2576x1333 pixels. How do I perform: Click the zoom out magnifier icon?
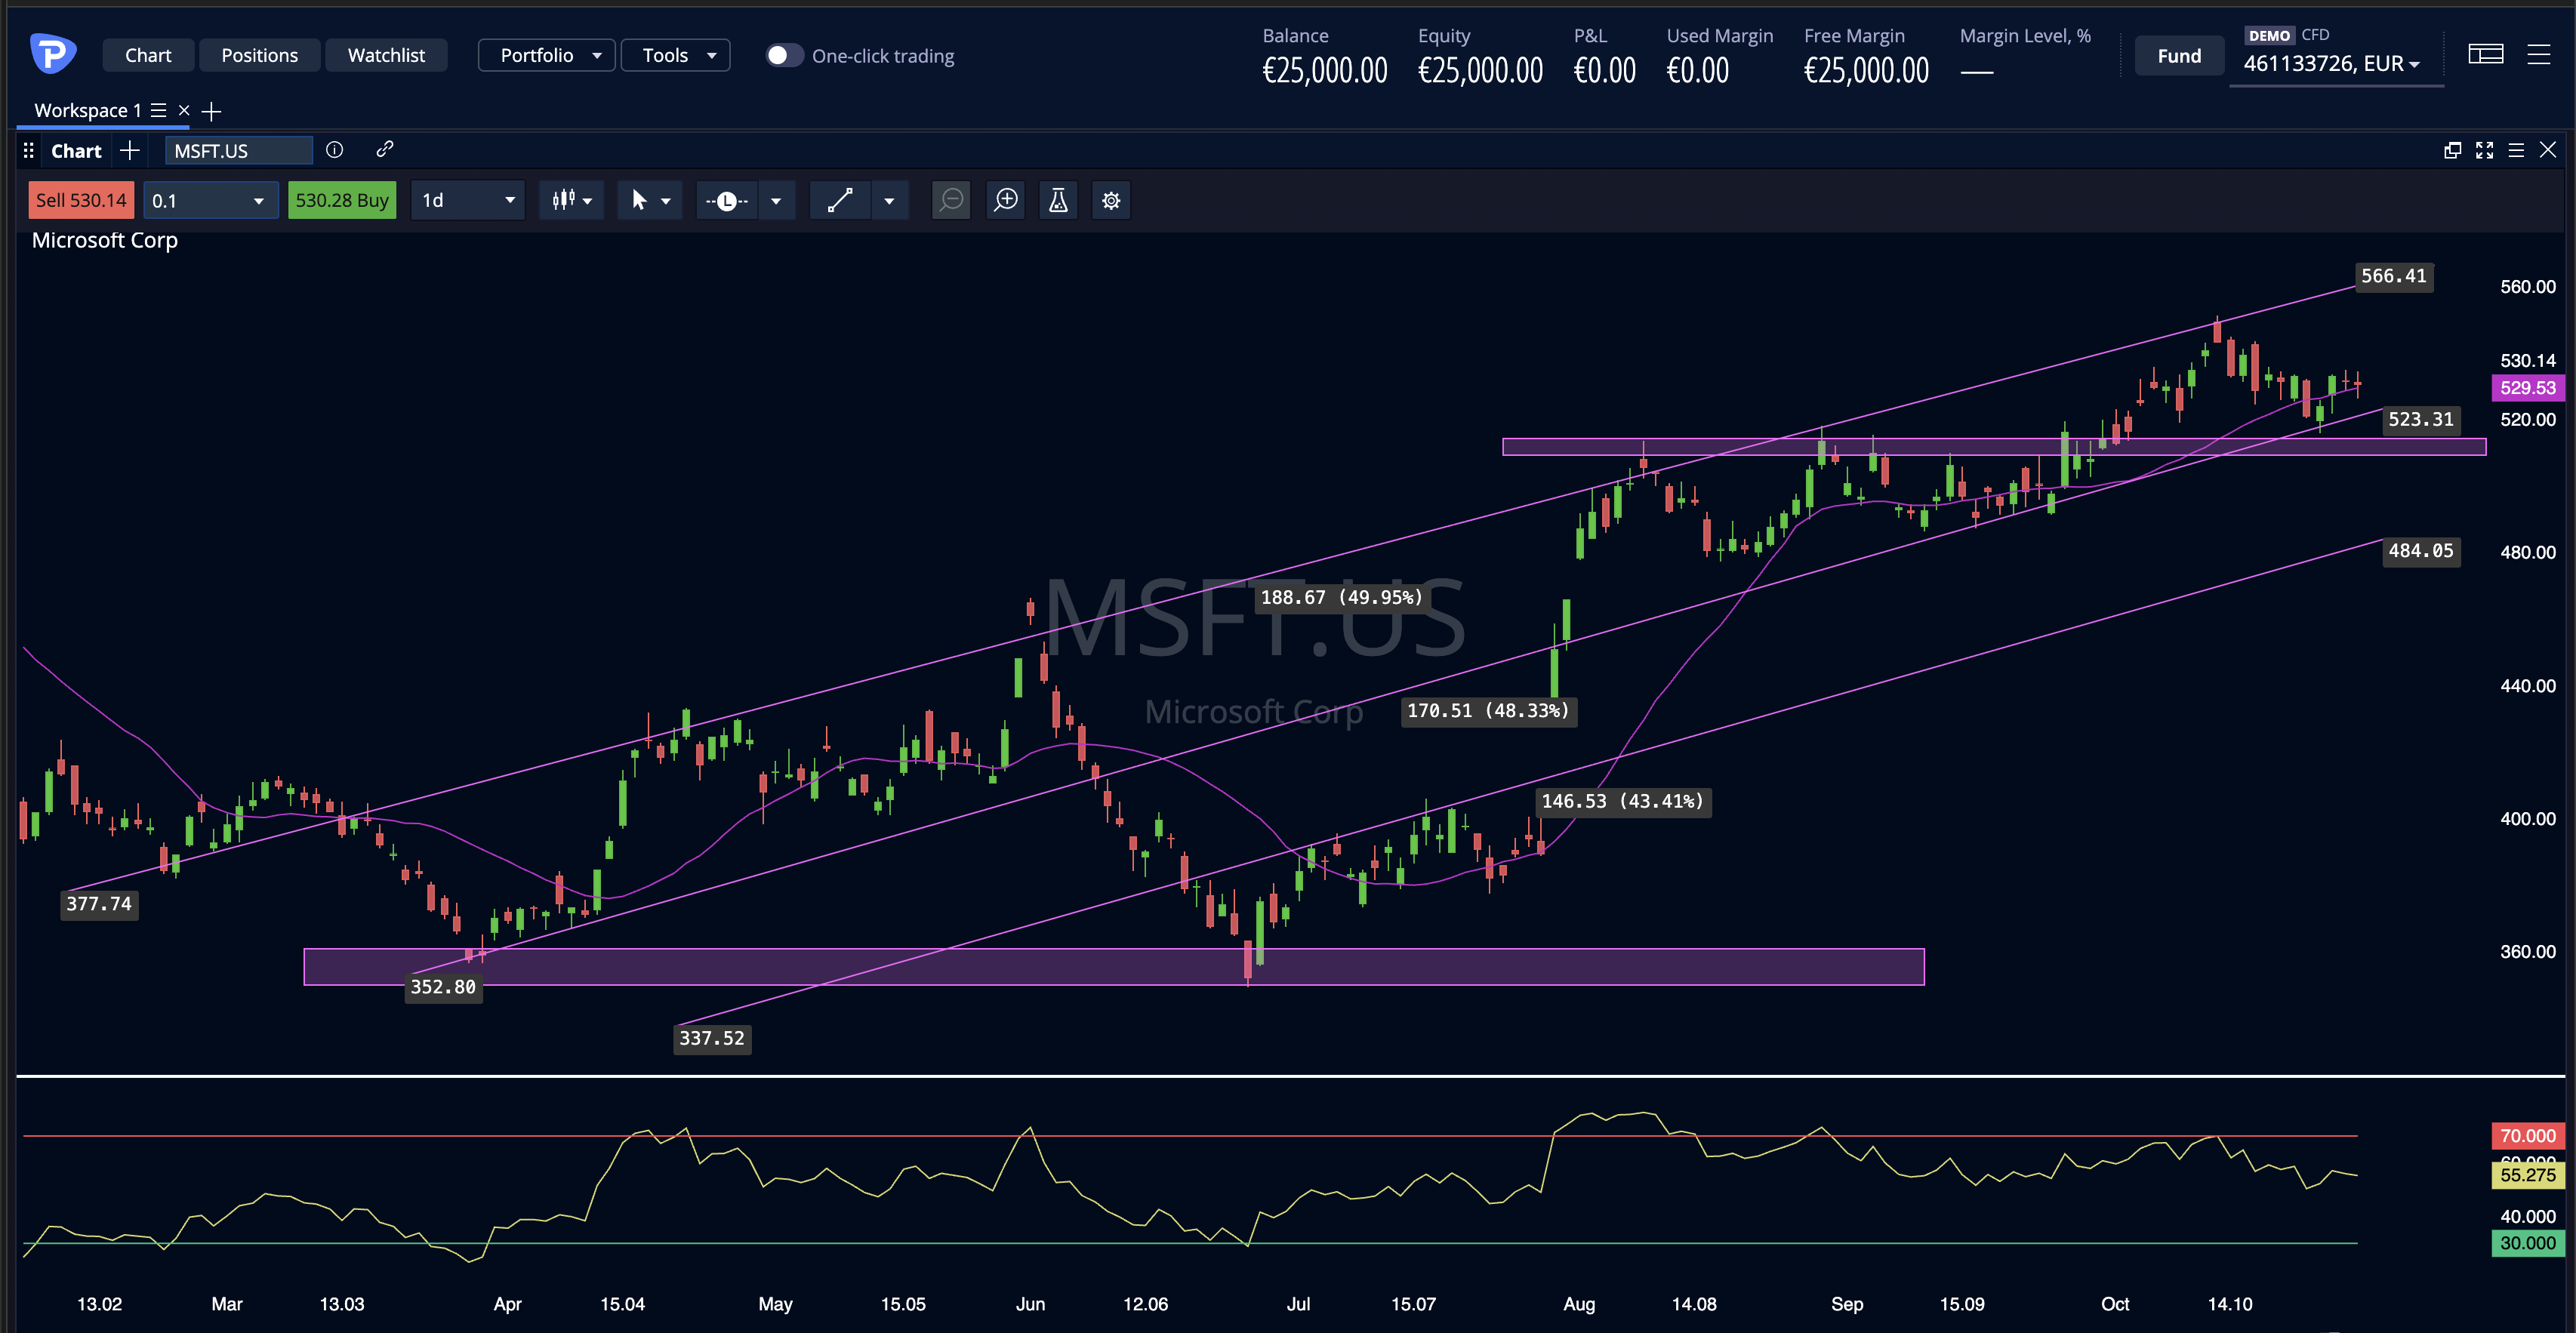click(x=951, y=200)
